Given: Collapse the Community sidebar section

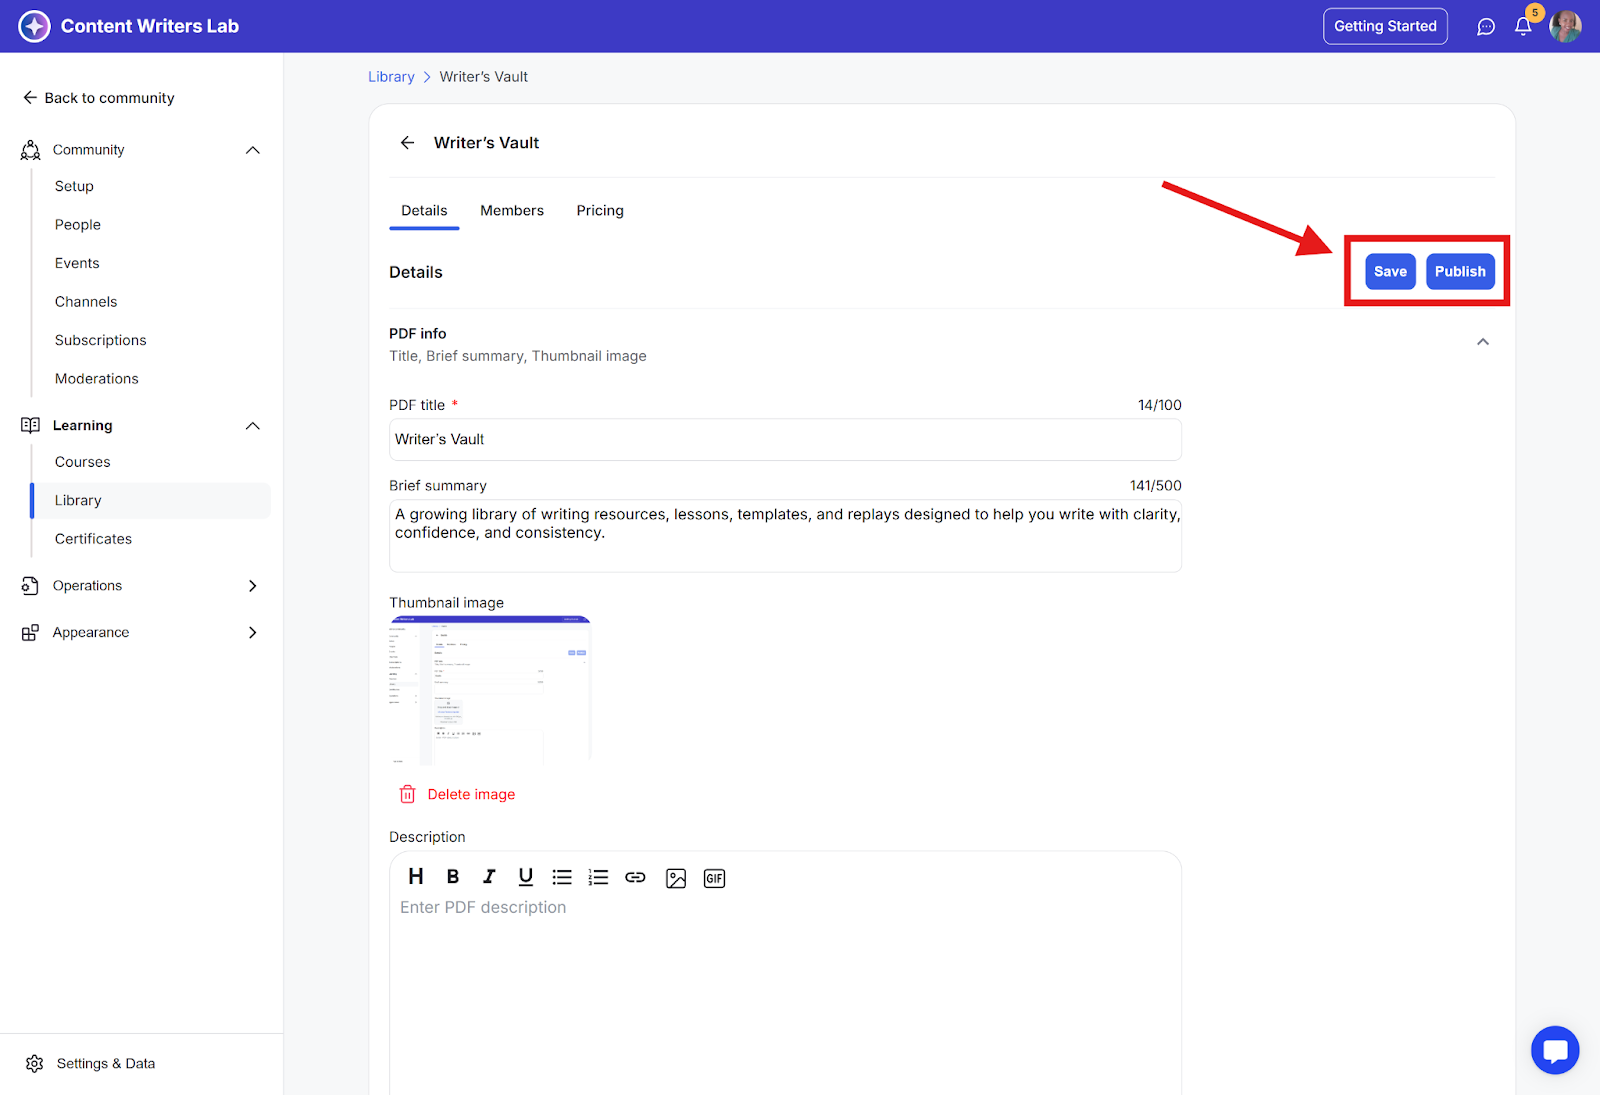Looking at the screenshot, I should pos(253,150).
